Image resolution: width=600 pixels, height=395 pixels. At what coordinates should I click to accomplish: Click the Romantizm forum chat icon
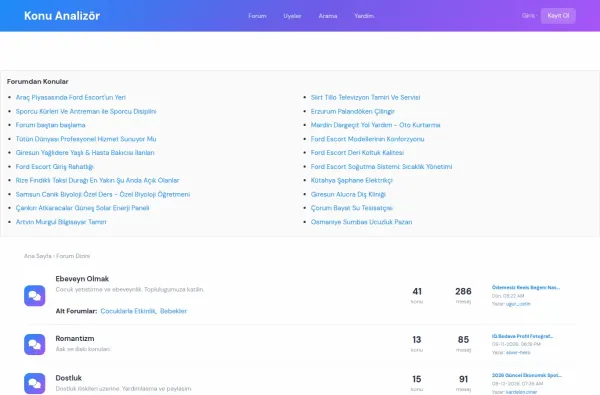(34, 344)
